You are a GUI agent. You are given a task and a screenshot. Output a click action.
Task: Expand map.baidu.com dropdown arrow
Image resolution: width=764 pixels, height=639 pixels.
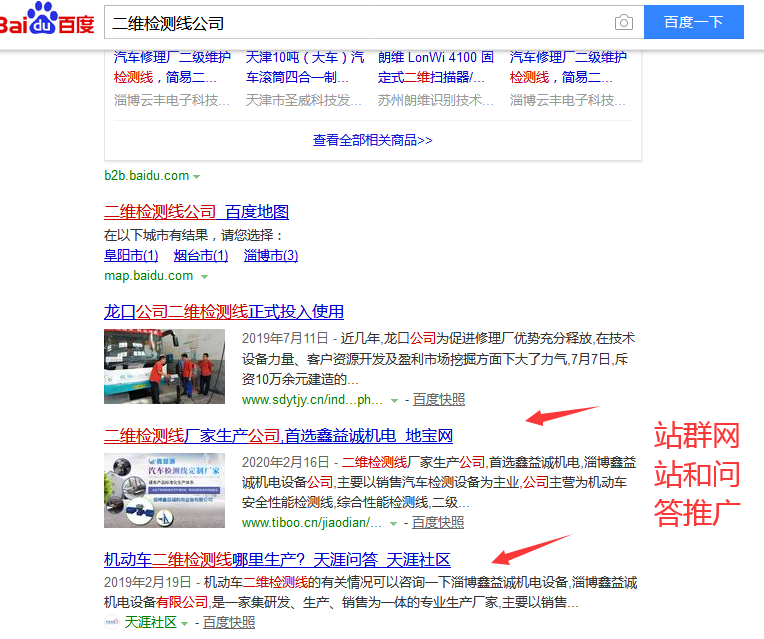click(x=205, y=277)
